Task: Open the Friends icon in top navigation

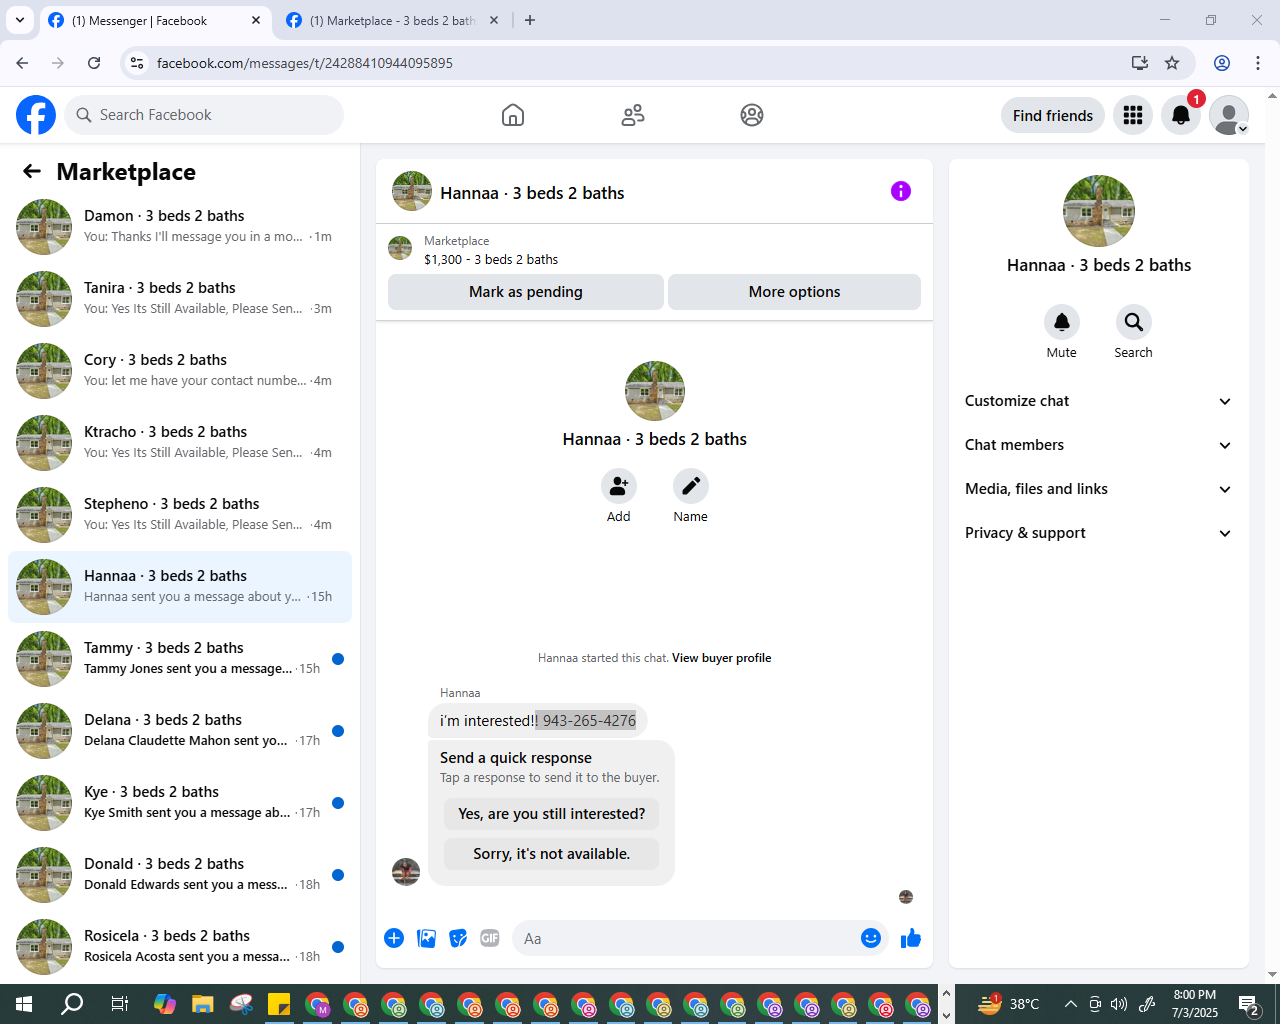Action: tap(633, 115)
